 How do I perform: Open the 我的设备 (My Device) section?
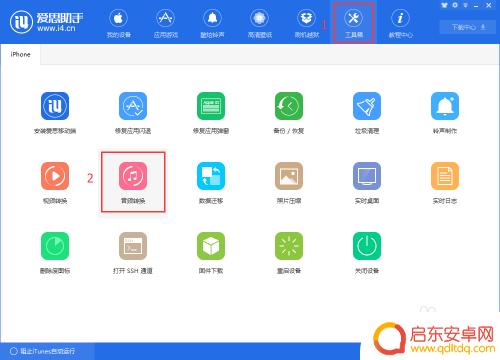point(118,24)
